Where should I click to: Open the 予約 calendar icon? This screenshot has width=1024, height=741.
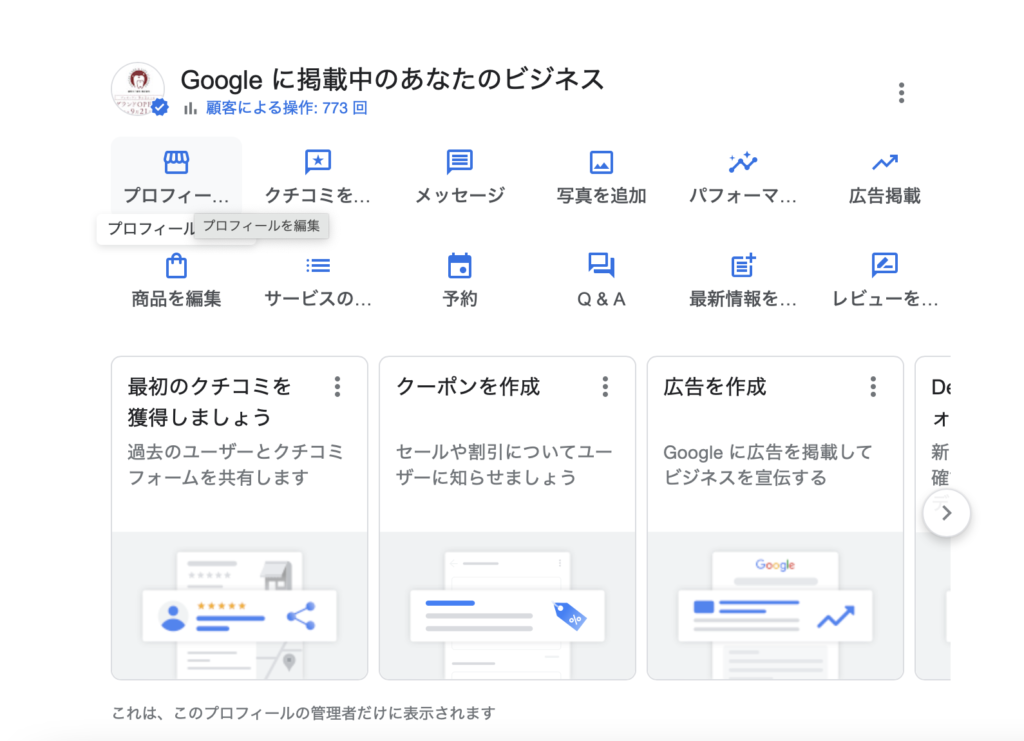[459, 266]
